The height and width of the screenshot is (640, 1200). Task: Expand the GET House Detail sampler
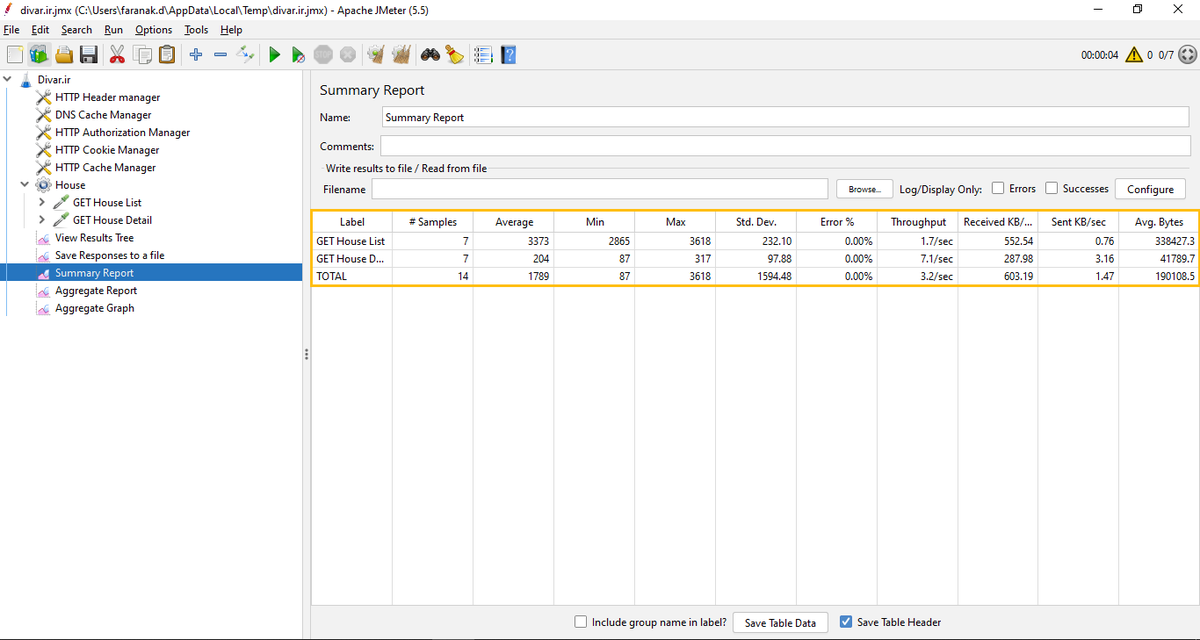[42, 220]
